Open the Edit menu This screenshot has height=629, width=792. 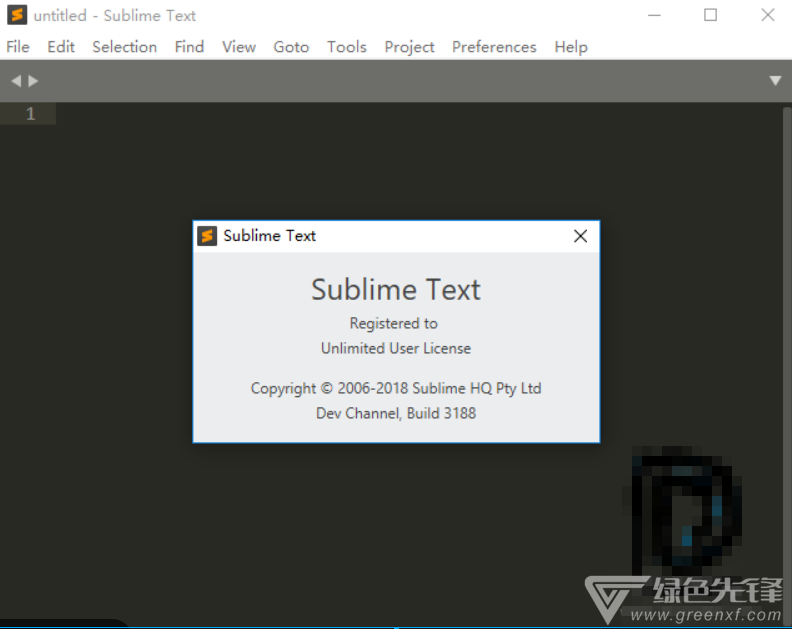point(61,47)
